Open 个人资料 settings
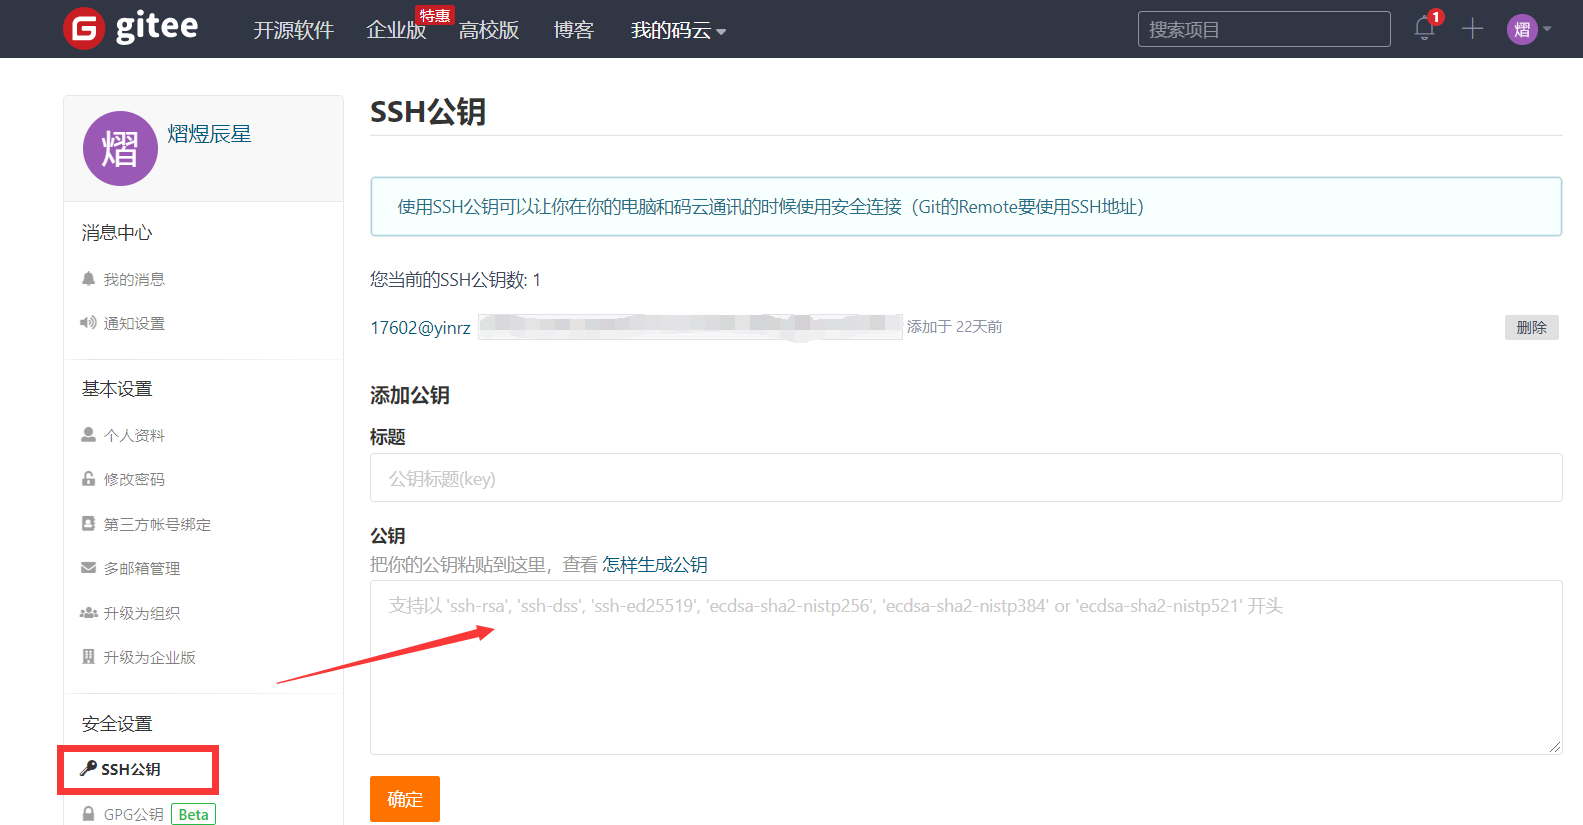 tap(134, 435)
